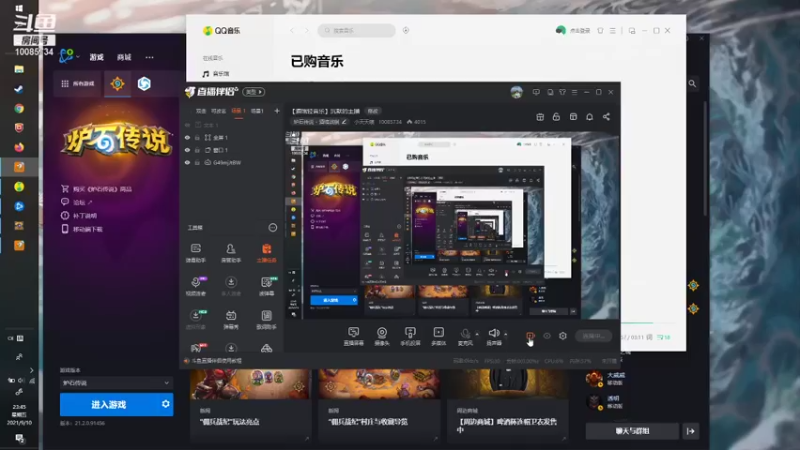The image size is (800, 450).
Task: Open Chrome from the vertical taskbar
Action: [19, 108]
